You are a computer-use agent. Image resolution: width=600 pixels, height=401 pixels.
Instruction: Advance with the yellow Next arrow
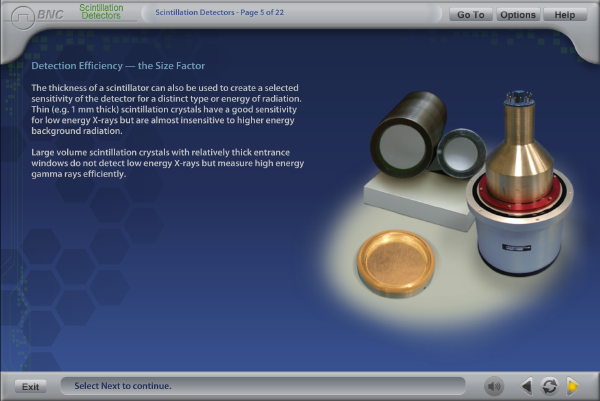[572, 386]
